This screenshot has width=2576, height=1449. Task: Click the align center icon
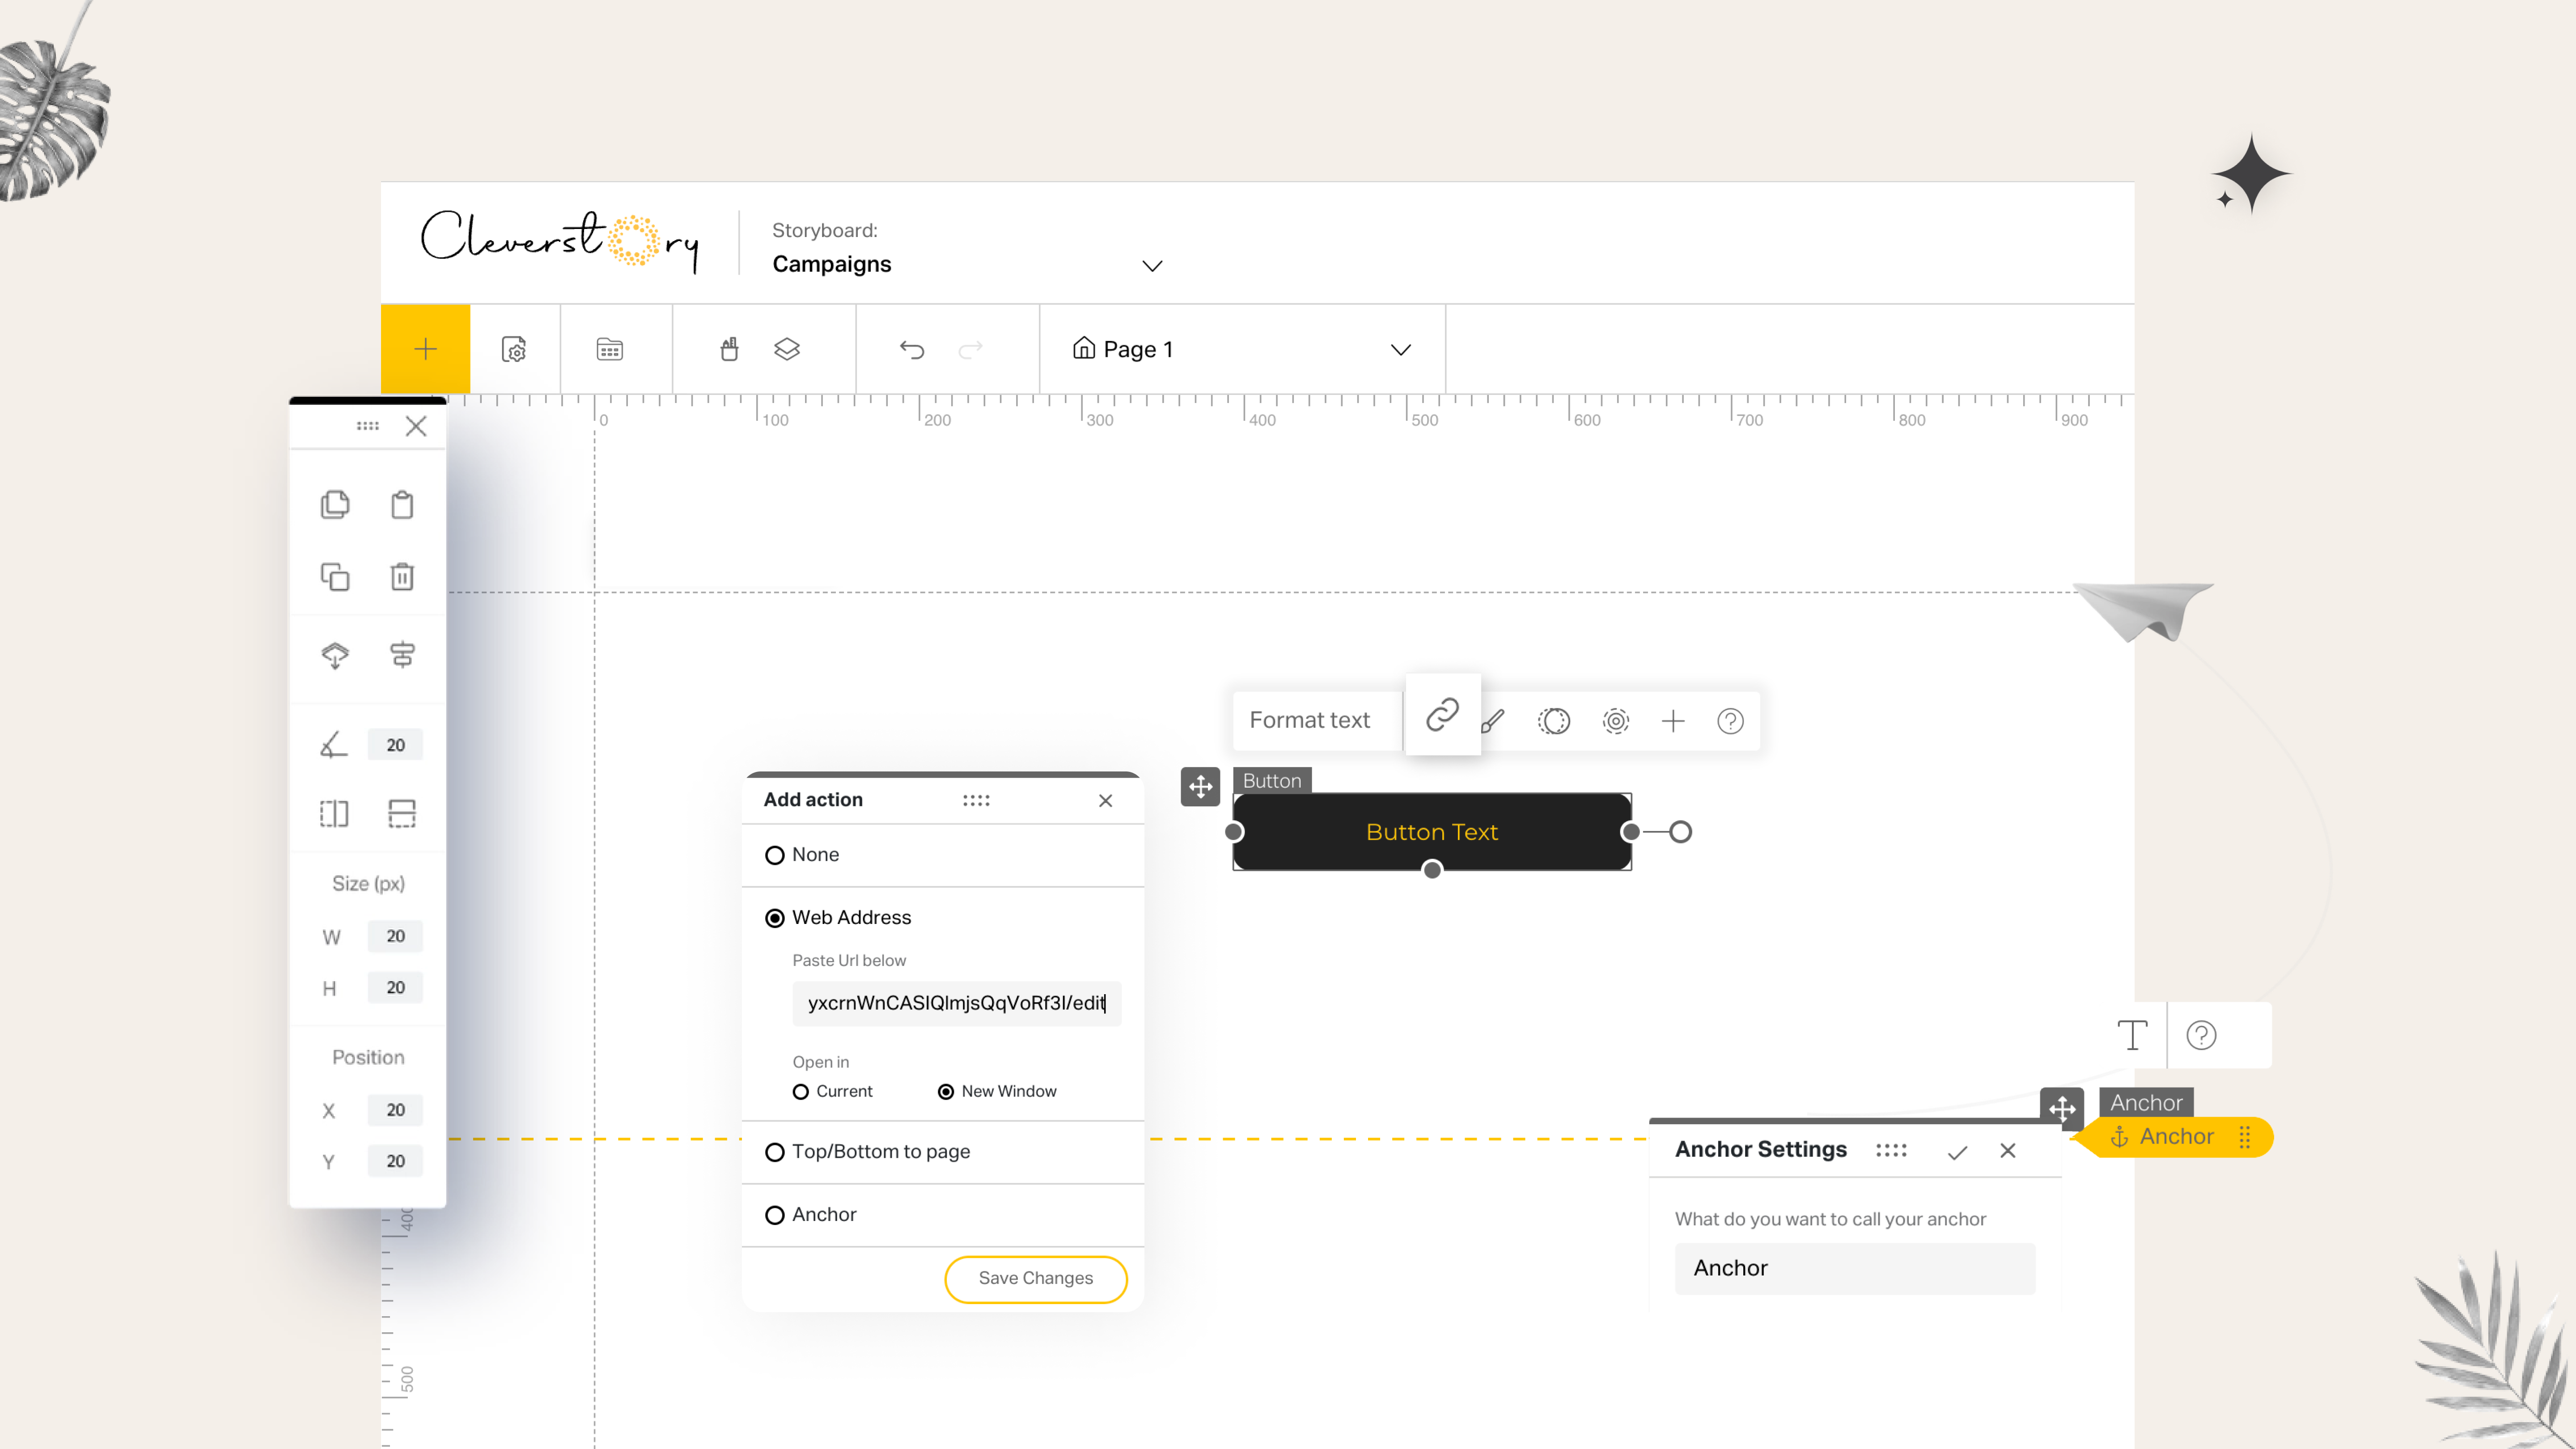coord(402,655)
